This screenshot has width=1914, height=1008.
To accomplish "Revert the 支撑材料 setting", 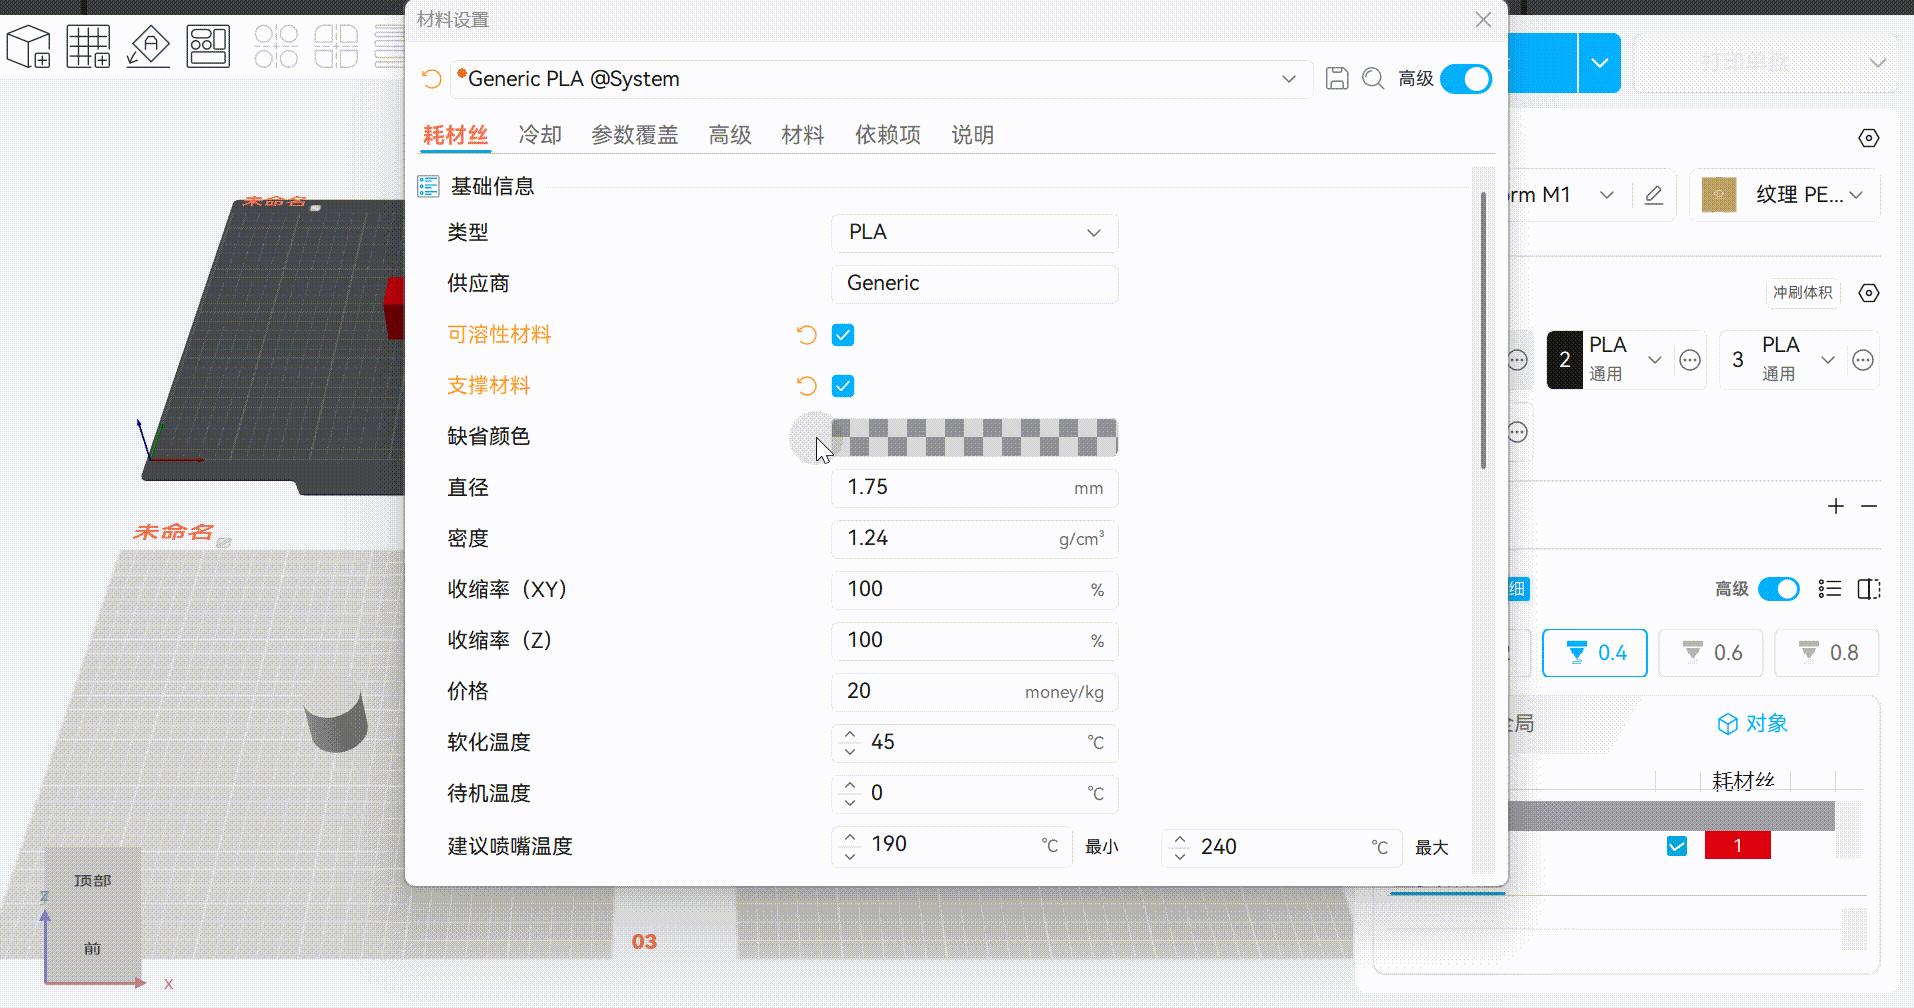I will point(807,386).
